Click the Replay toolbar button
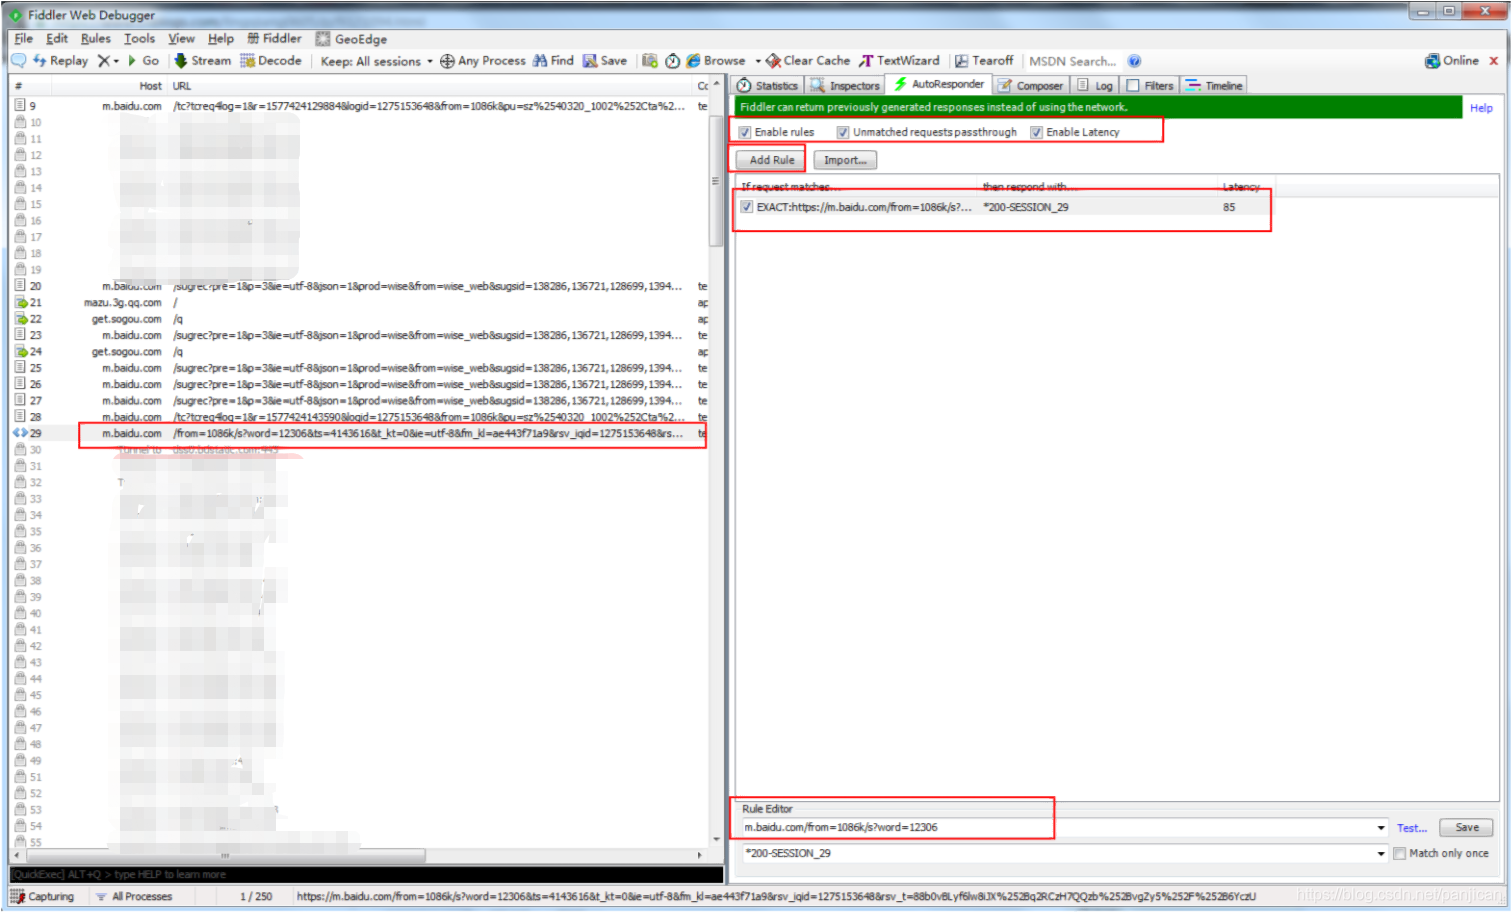 click(61, 61)
